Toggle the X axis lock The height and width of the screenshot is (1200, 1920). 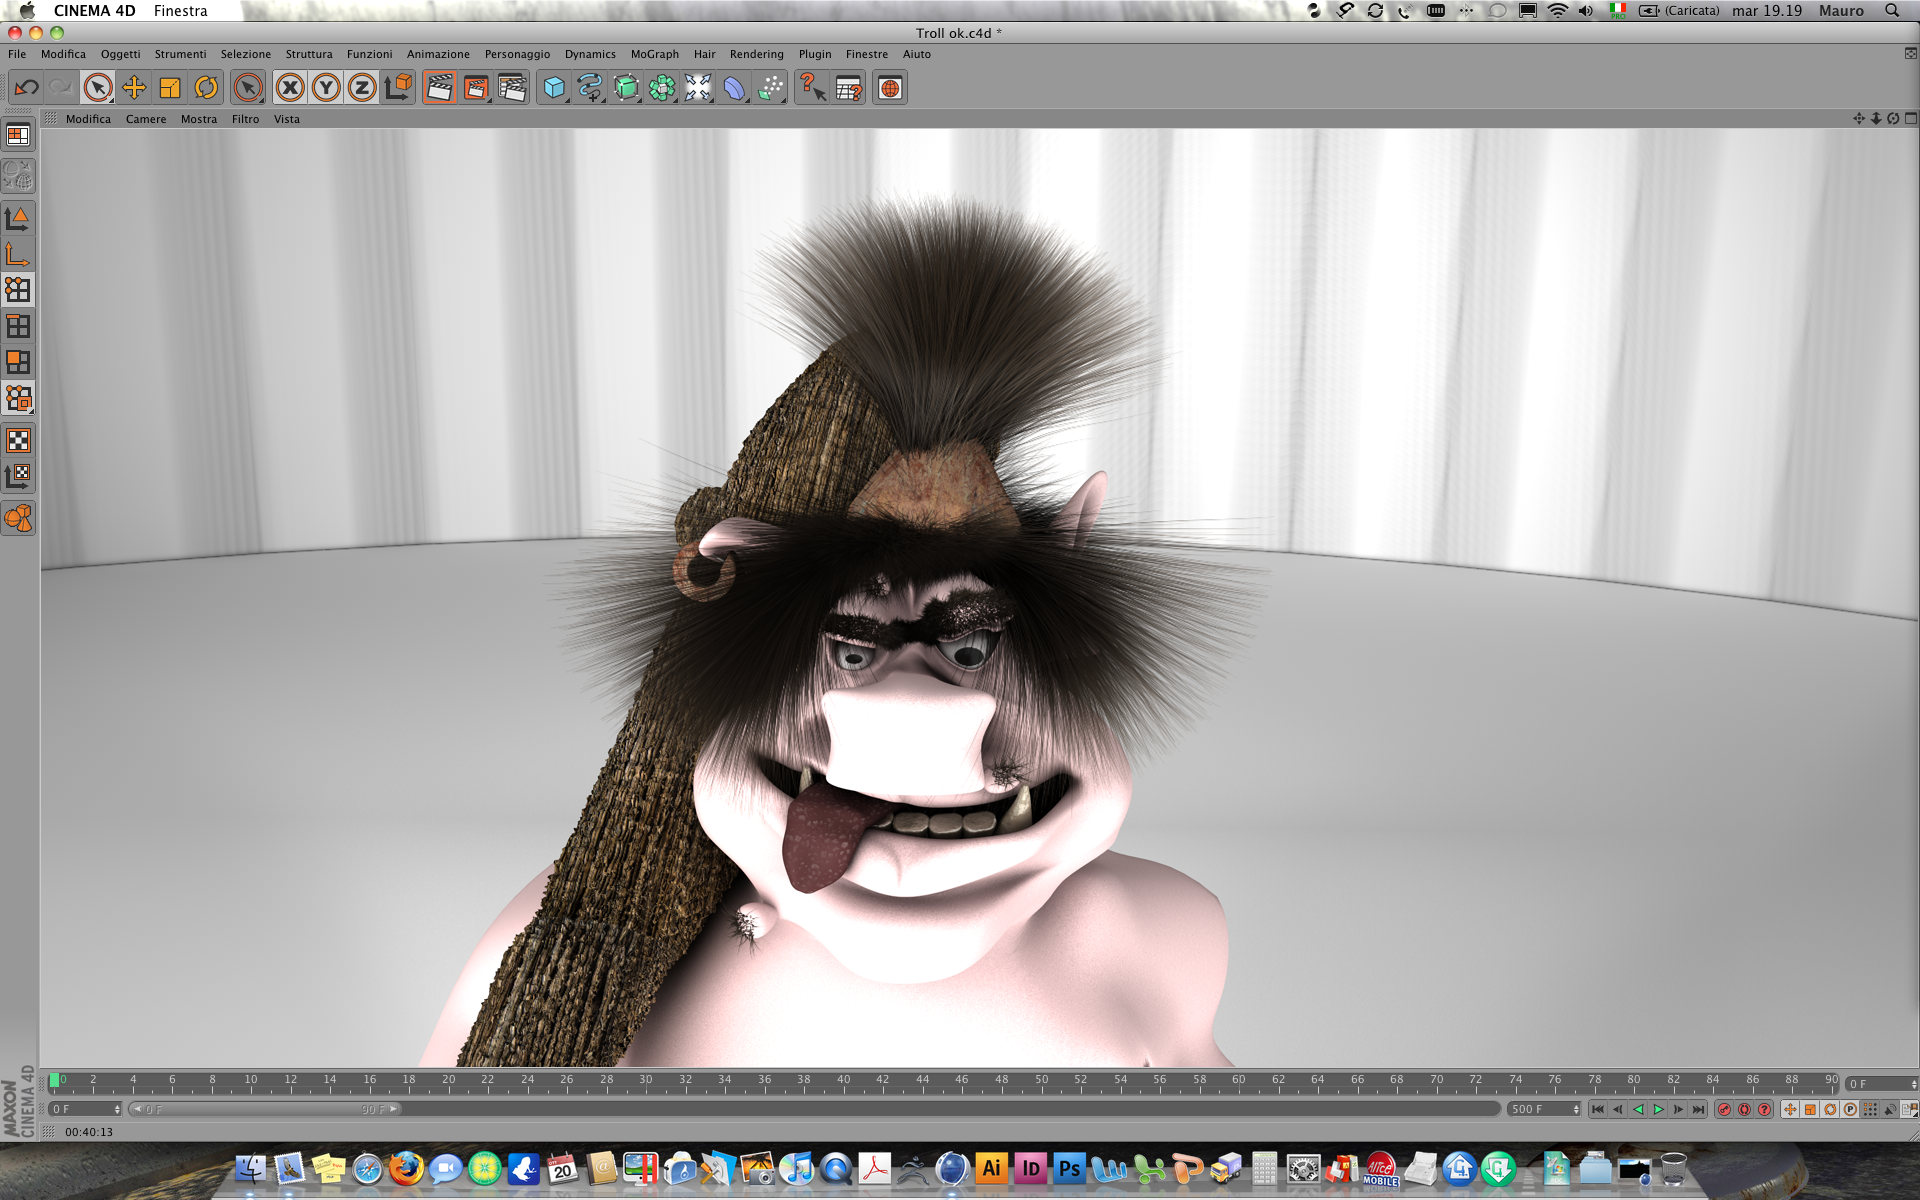[x=290, y=88]
